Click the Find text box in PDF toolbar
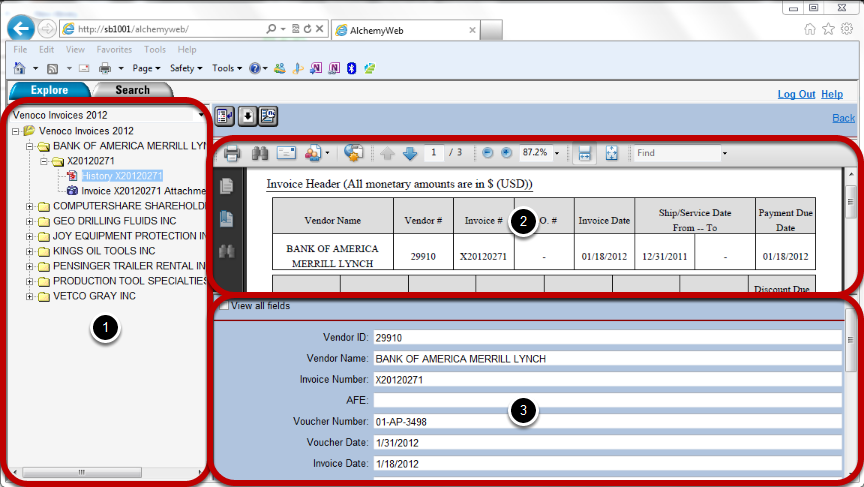This screenshot has width=864, height=487. 677,153
